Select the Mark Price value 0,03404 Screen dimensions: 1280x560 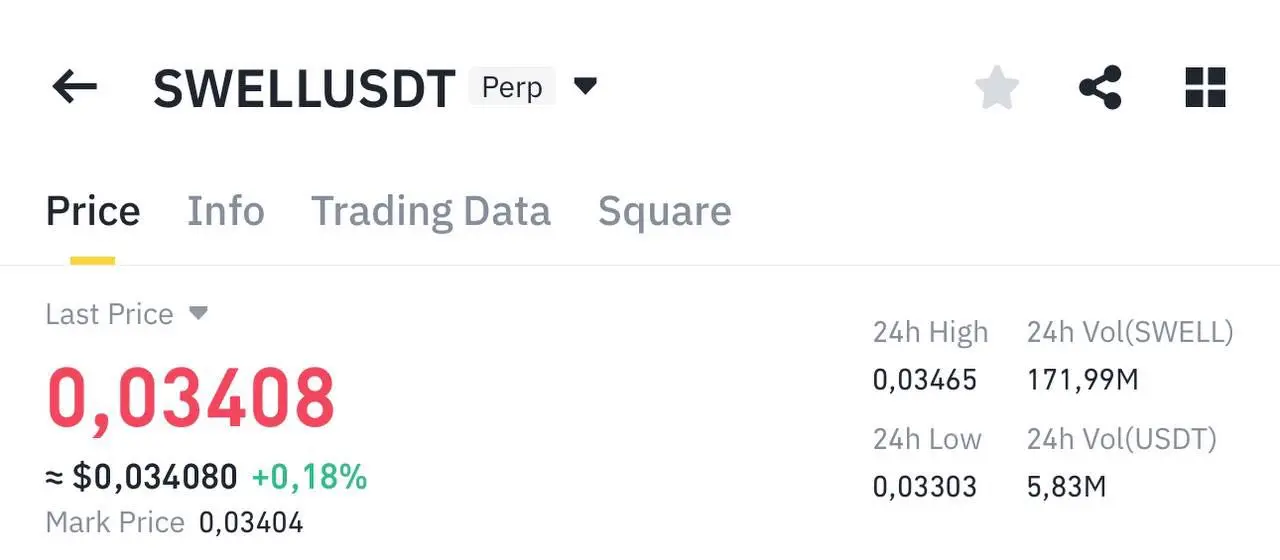coord(251,522)
